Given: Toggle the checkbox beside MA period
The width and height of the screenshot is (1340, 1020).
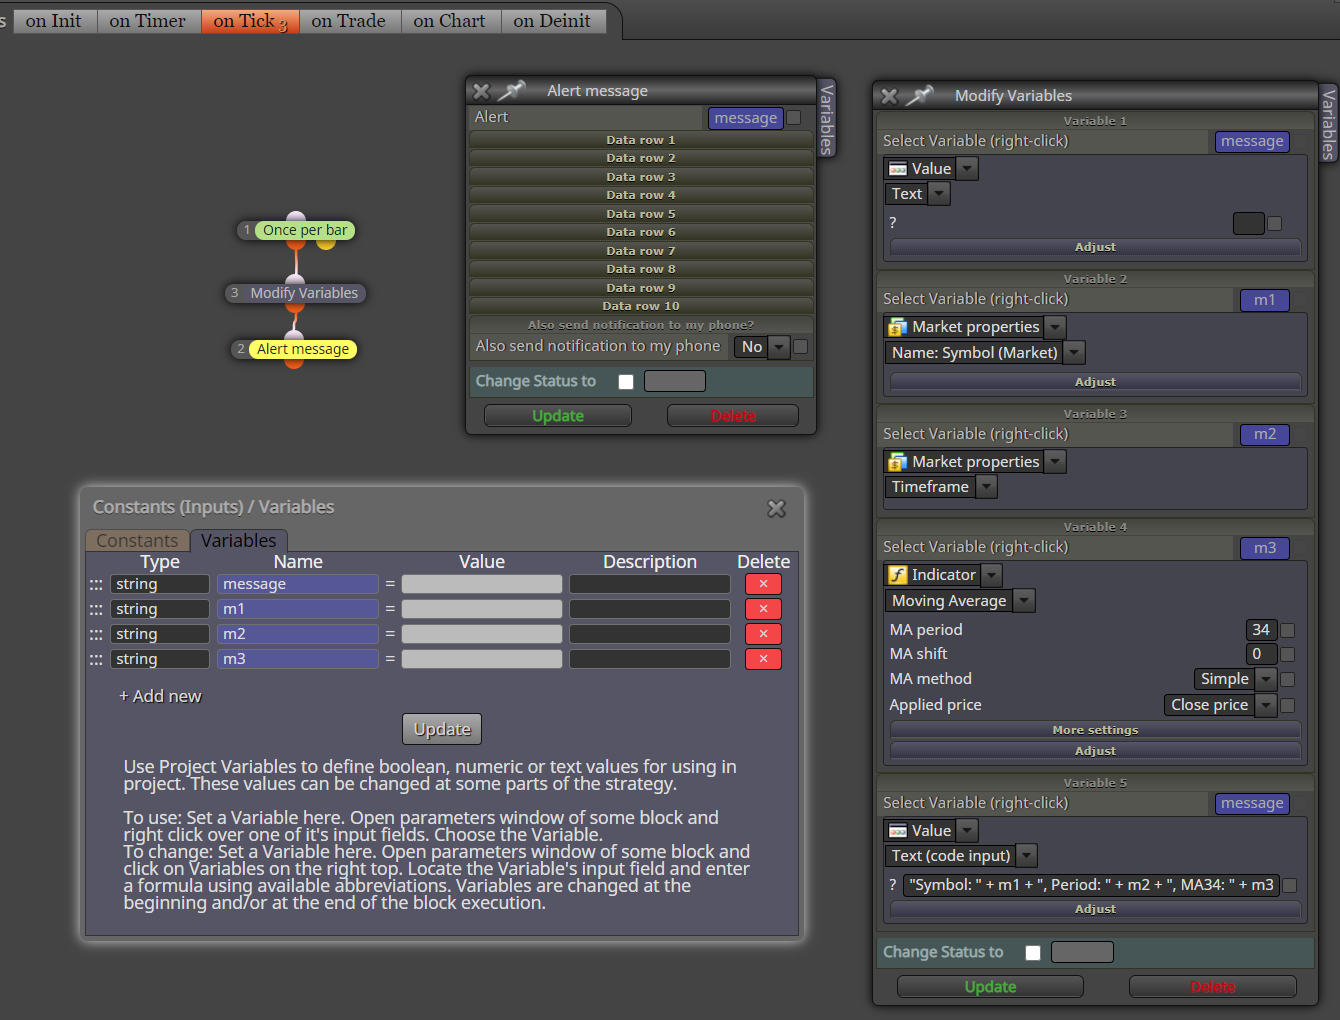Looking at the screenshot, I should (1288, 630).
